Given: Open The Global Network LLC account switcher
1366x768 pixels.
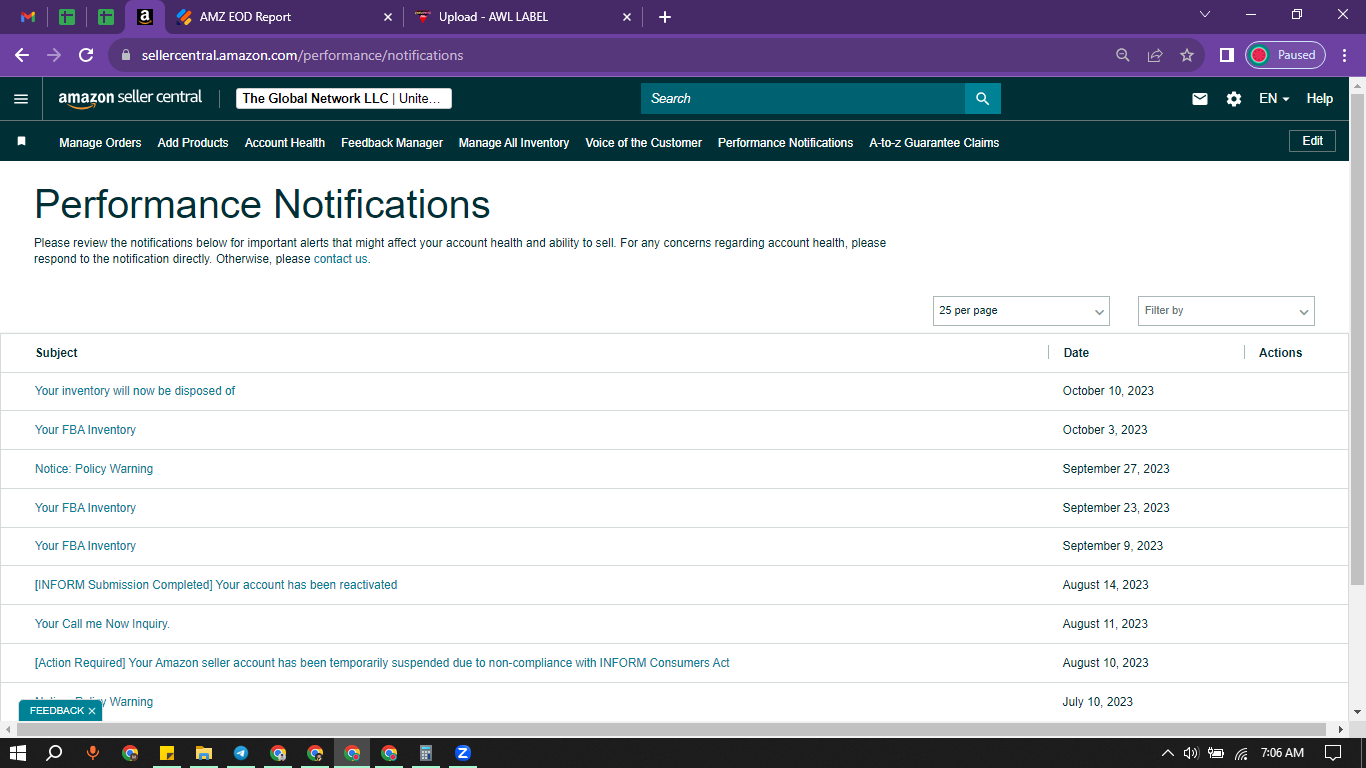Looking at the screenshot, I should pos(344,98).
